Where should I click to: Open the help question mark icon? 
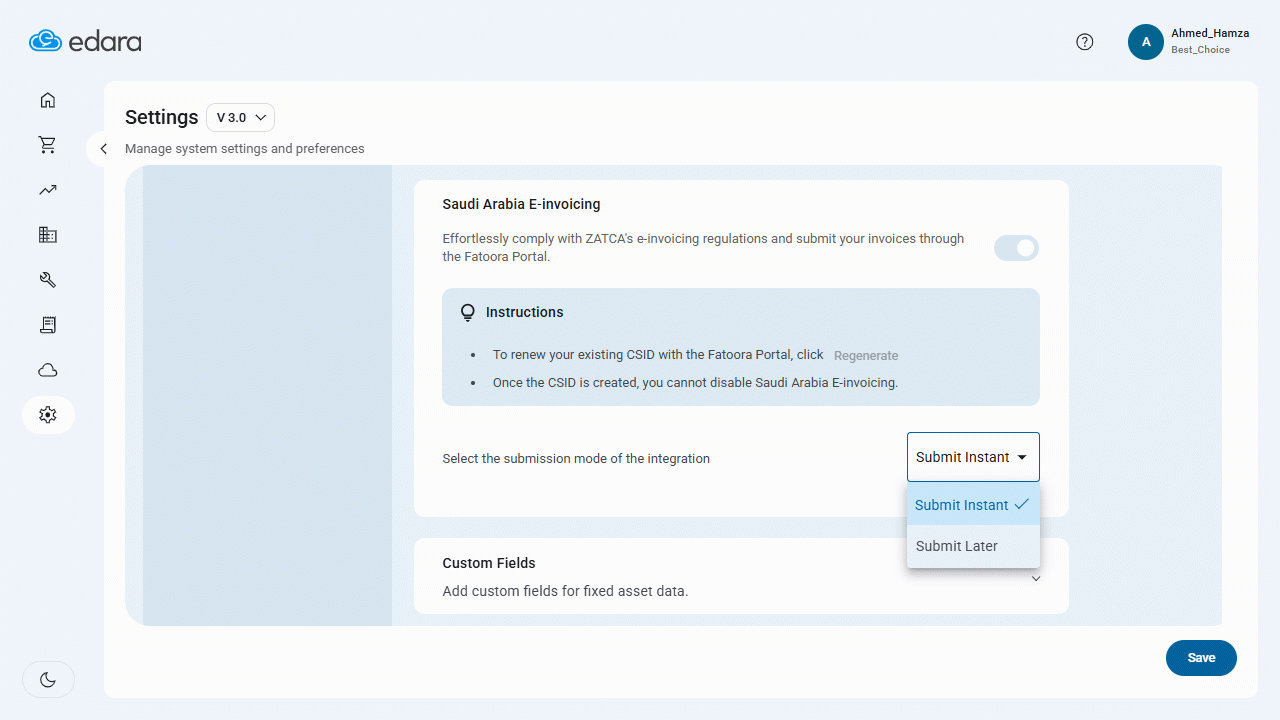click(1084, 42)
